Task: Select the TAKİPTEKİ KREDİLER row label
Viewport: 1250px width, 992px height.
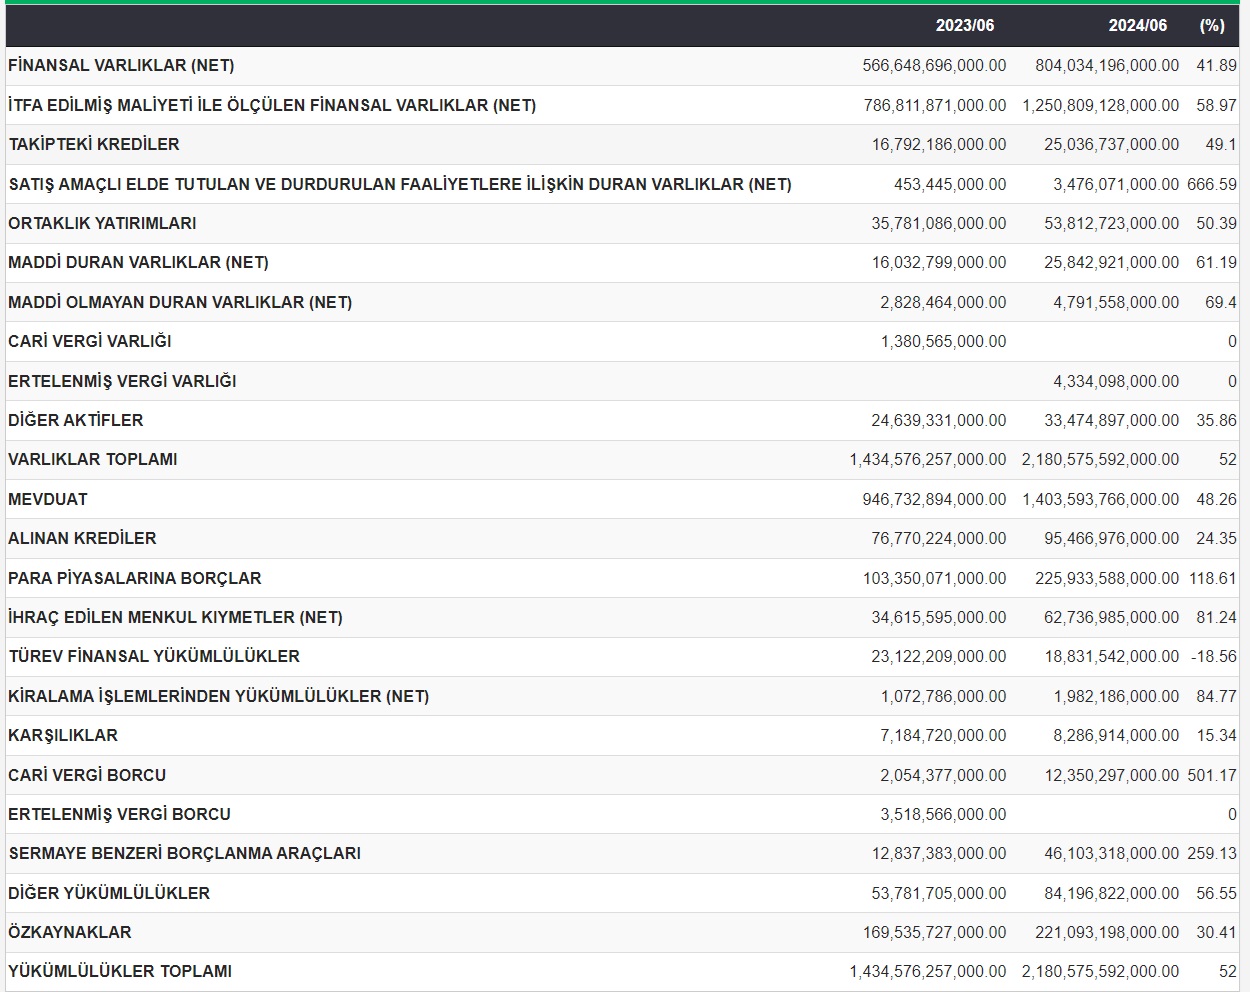Action: tap(94, 144)
